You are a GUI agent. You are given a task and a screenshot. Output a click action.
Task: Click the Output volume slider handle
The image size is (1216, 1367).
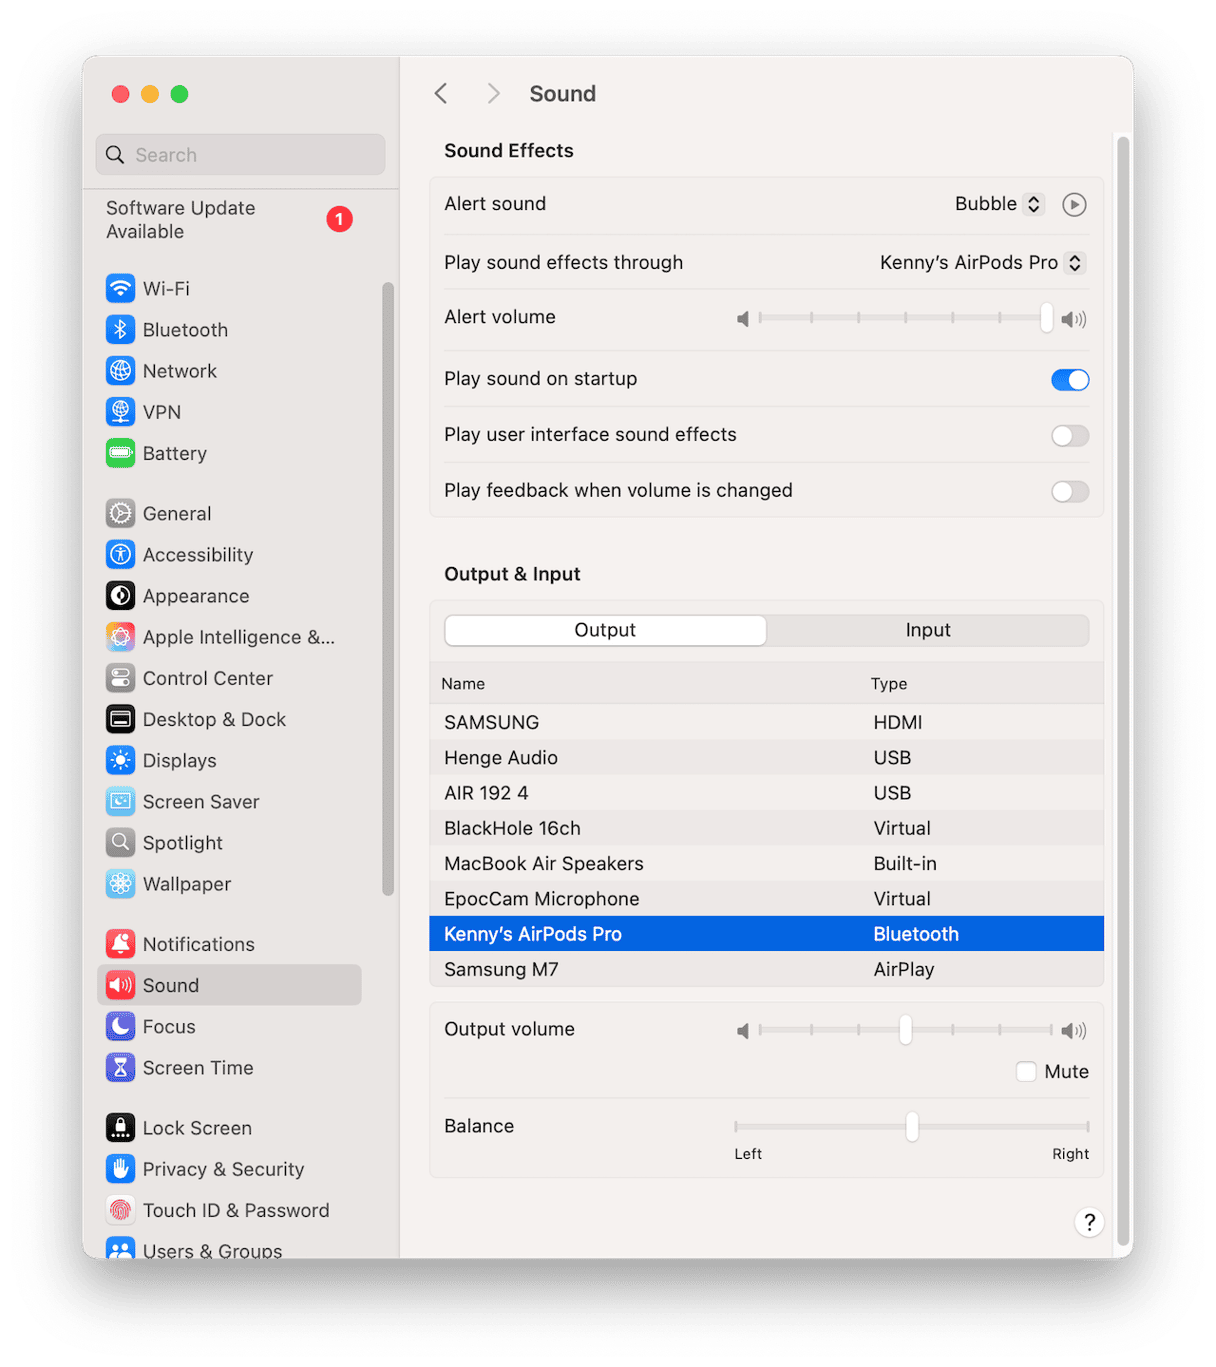[905, 1030]
